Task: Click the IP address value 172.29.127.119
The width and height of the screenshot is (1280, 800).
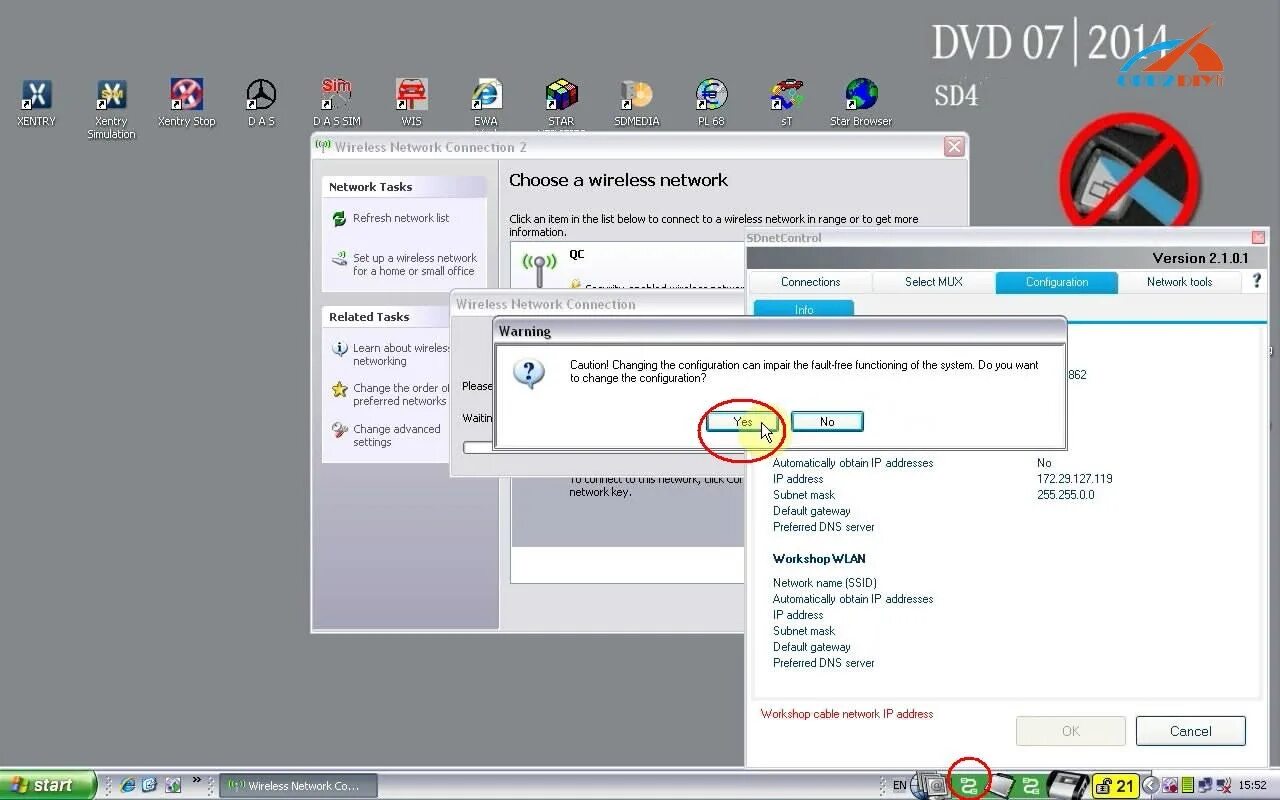Action: pyautogui.click(x=1075, y=479)
